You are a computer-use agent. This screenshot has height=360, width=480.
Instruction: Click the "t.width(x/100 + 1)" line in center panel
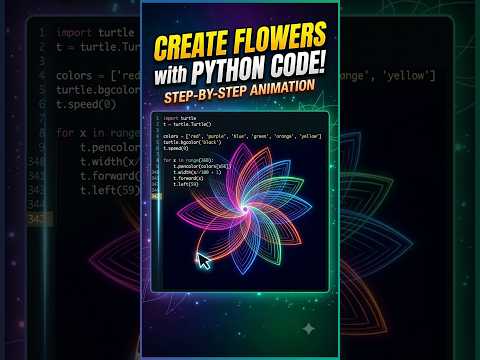click(197, 172)
